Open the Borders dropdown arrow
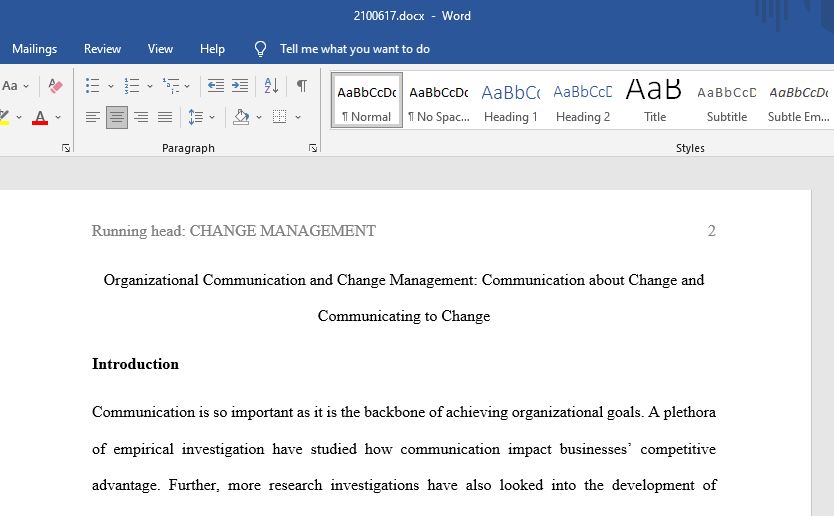The width and height of the screenshot is (834, 516). coord(298,117)
